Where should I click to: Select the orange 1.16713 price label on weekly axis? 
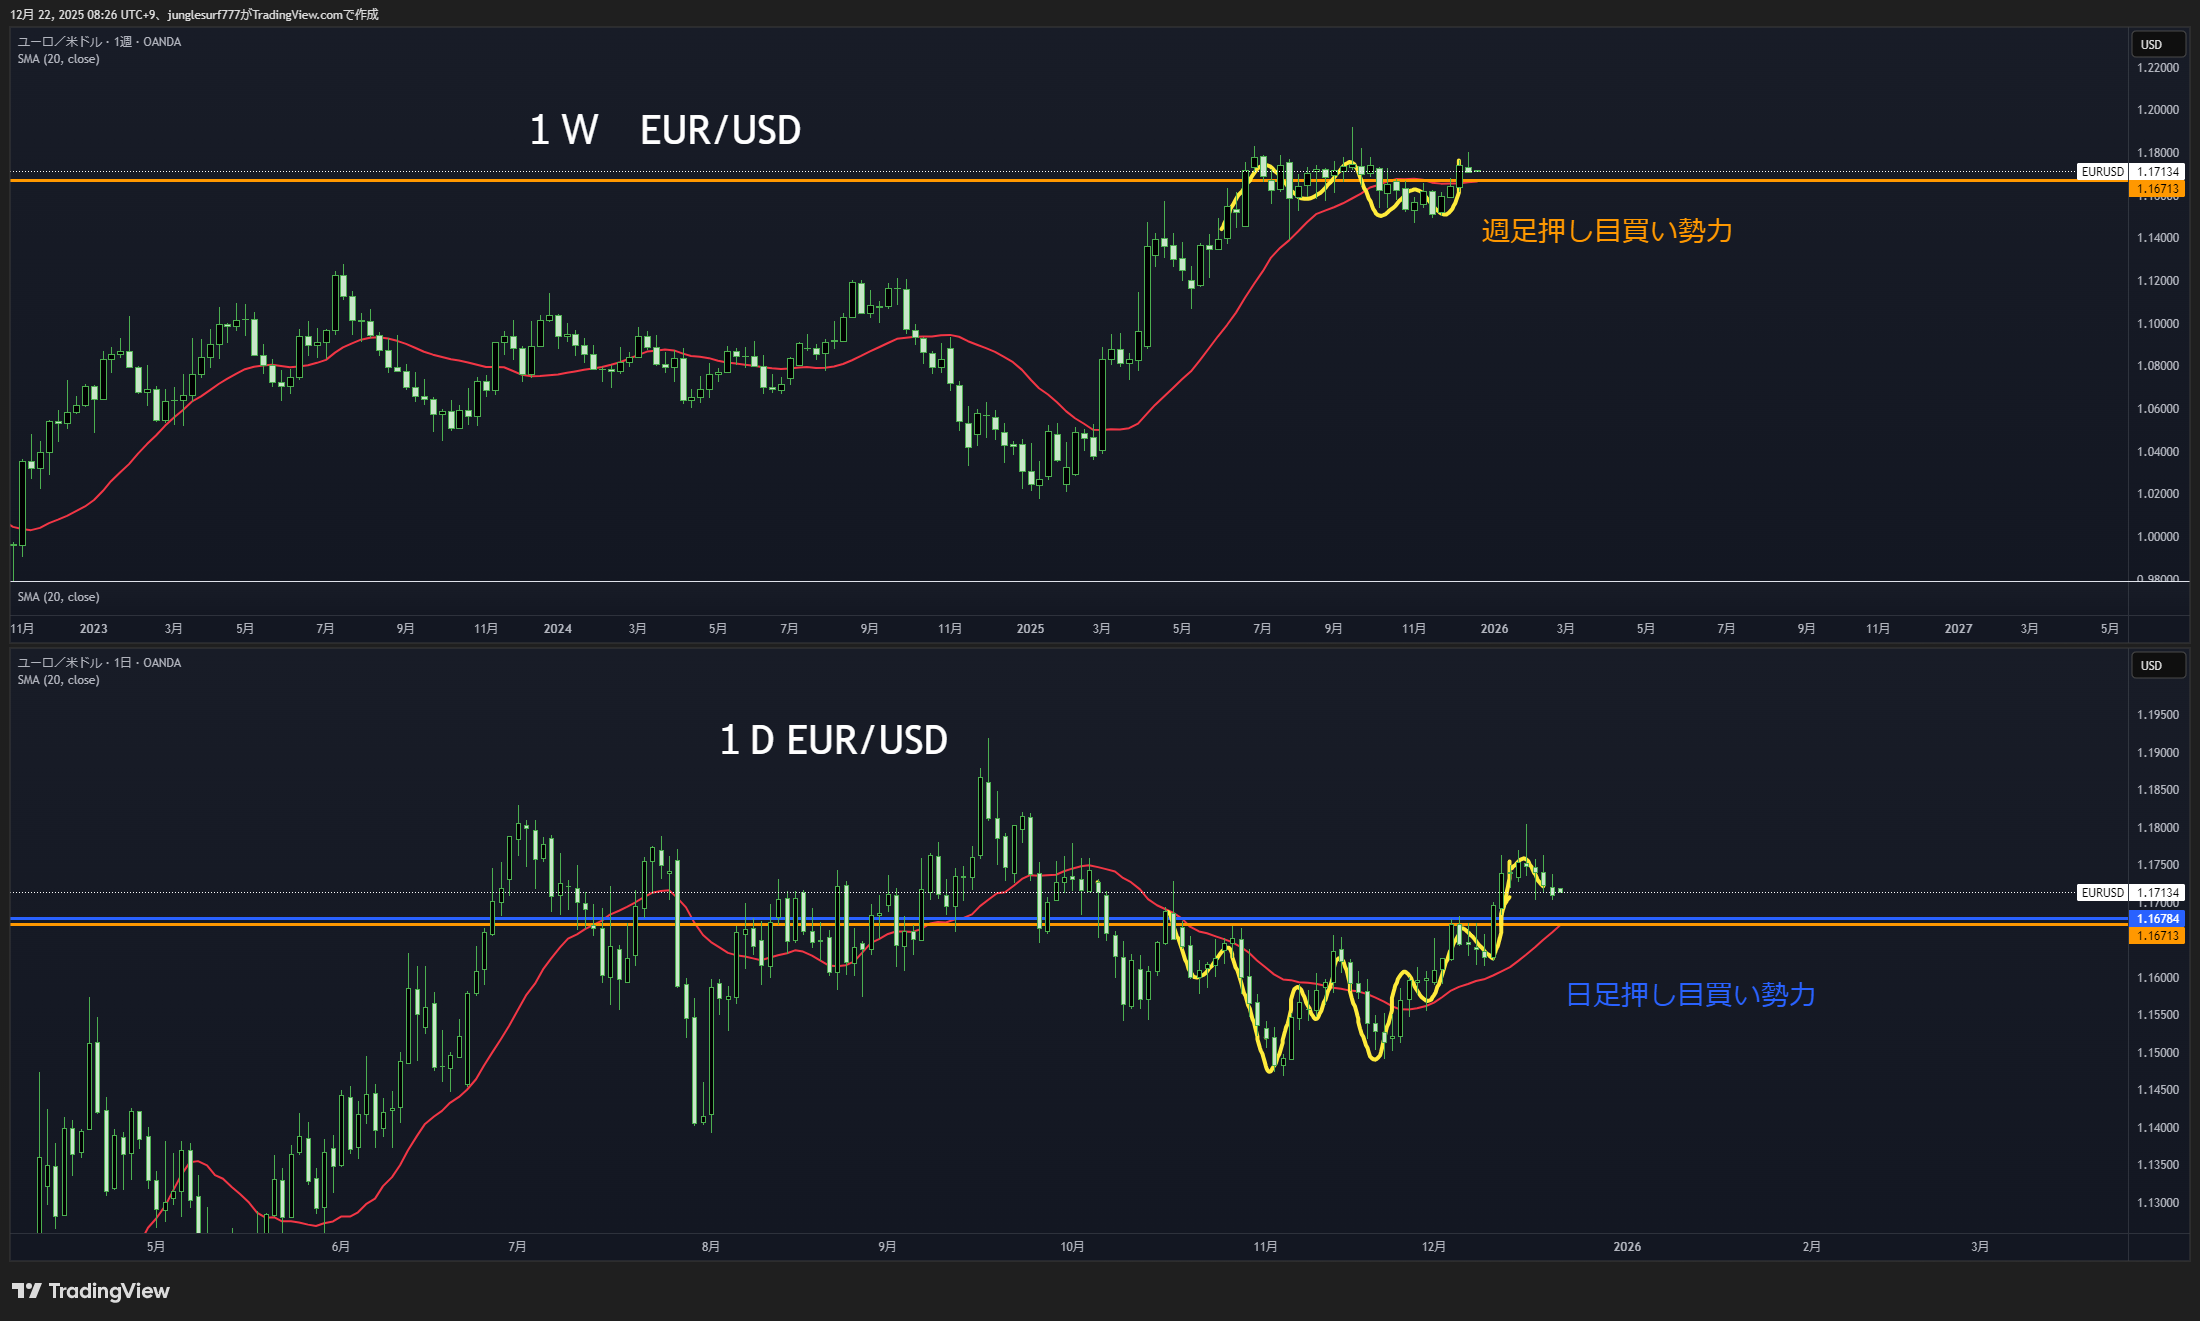pyautogui.click(x=2157, y=189)
